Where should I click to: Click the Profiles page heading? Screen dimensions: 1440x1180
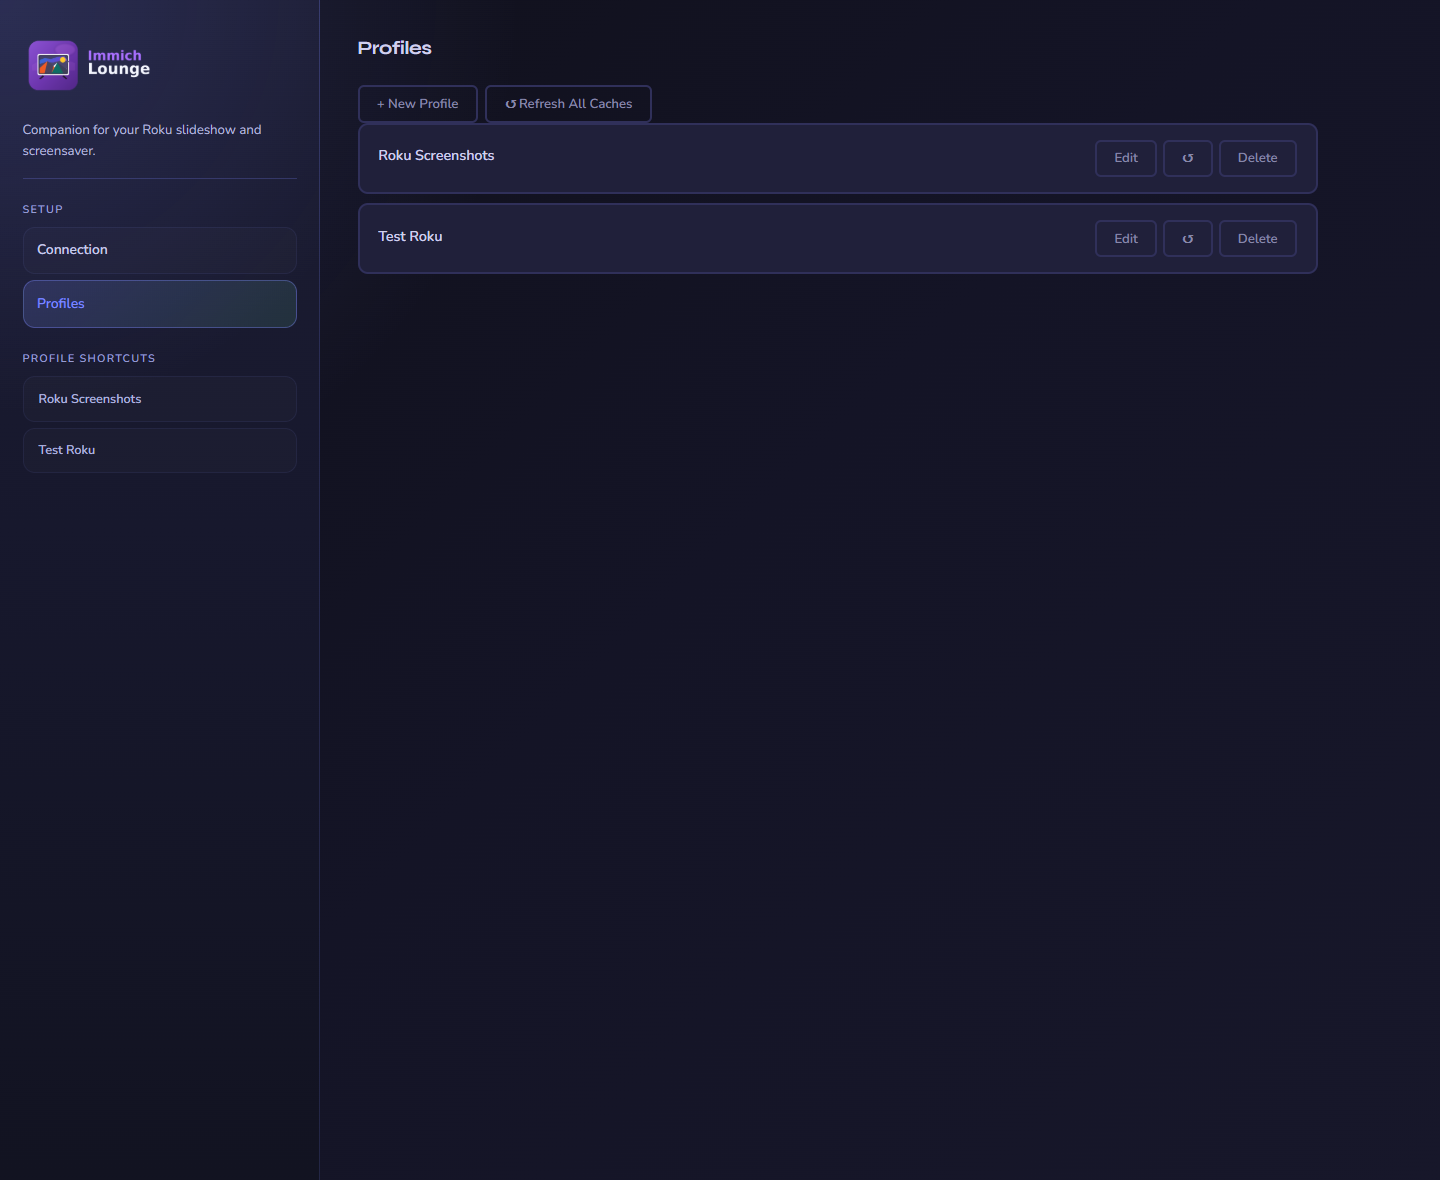pyautogui.click(x=394, y=47)
